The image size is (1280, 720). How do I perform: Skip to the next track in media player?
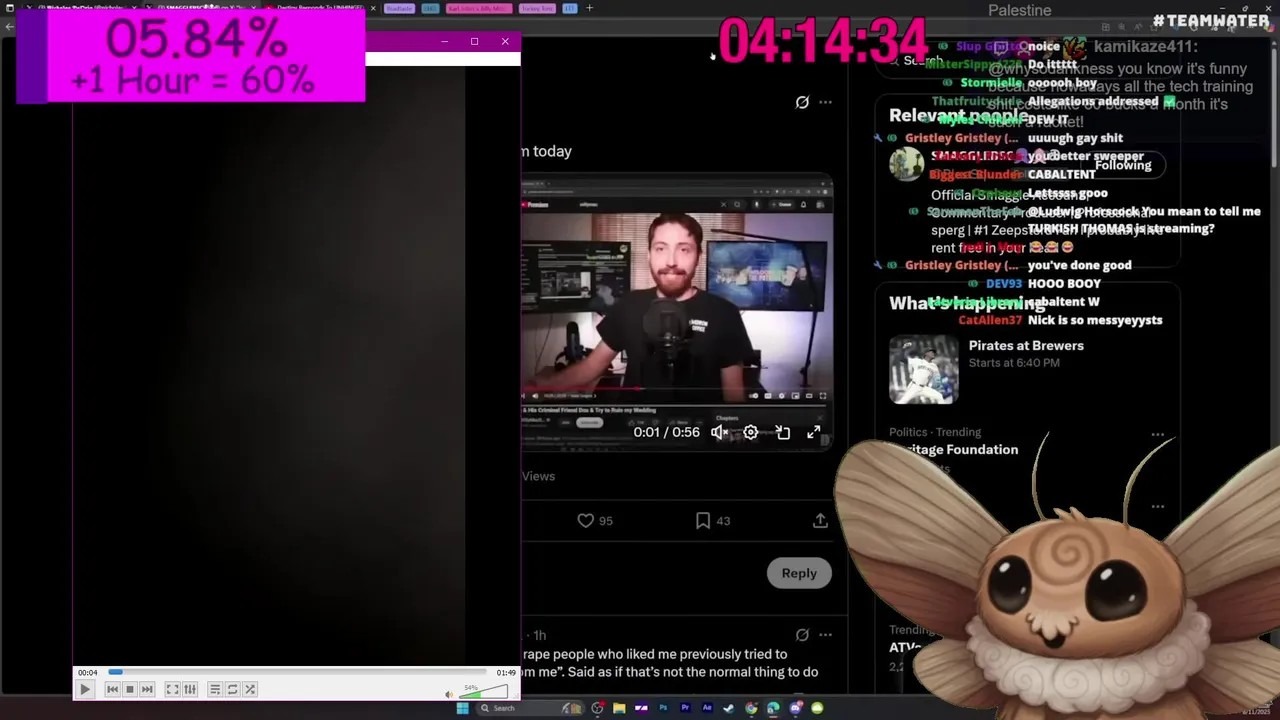pyautogui.click(x=147, y=689)
